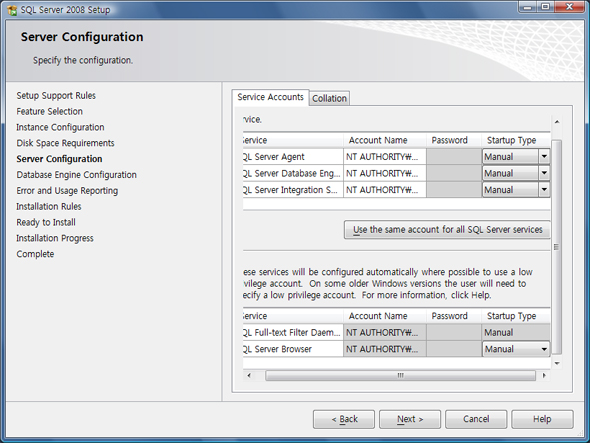Click the Help button
Image resolution: width=590 pixels, height=443 pixels.
(x=542, y=419)
